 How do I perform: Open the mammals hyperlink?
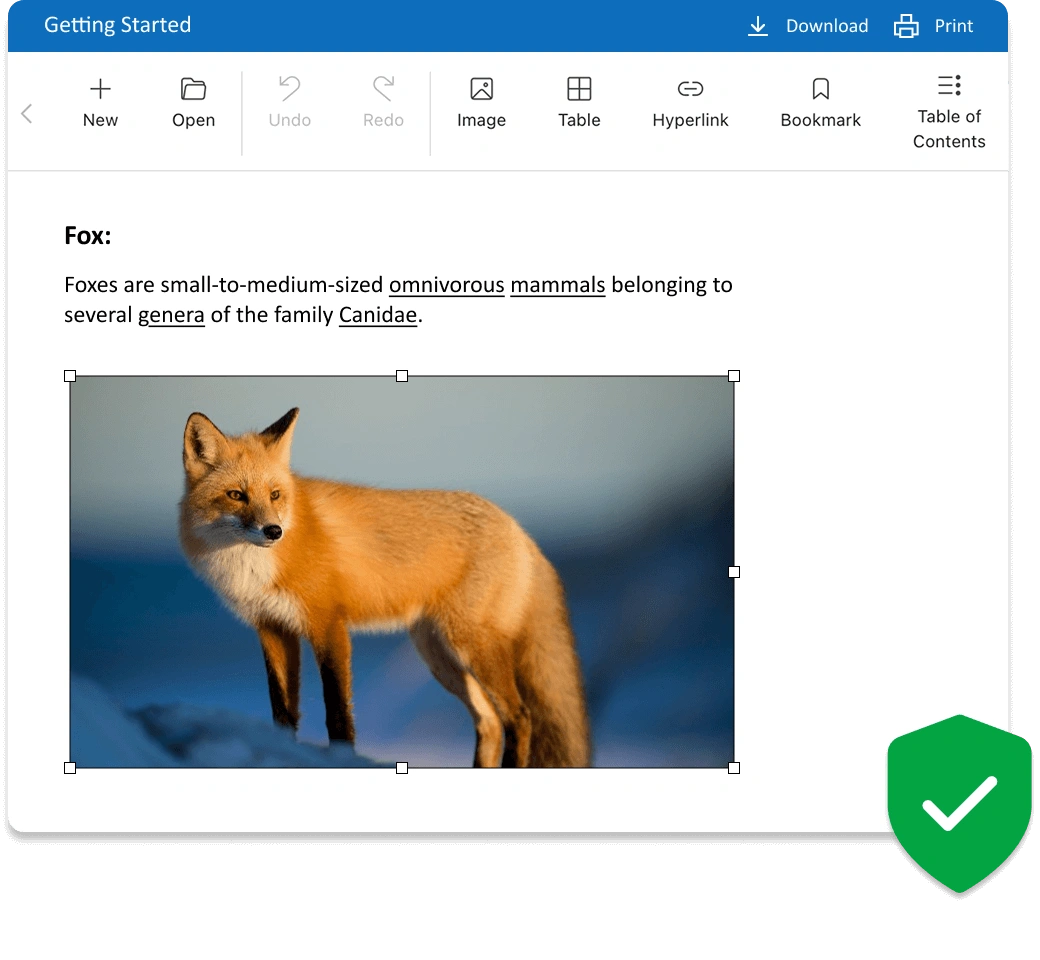click(557, 285)
